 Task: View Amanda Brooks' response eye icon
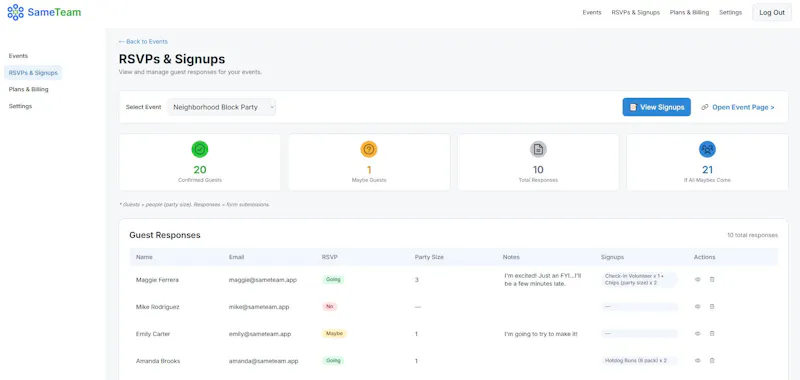point(697,361)
